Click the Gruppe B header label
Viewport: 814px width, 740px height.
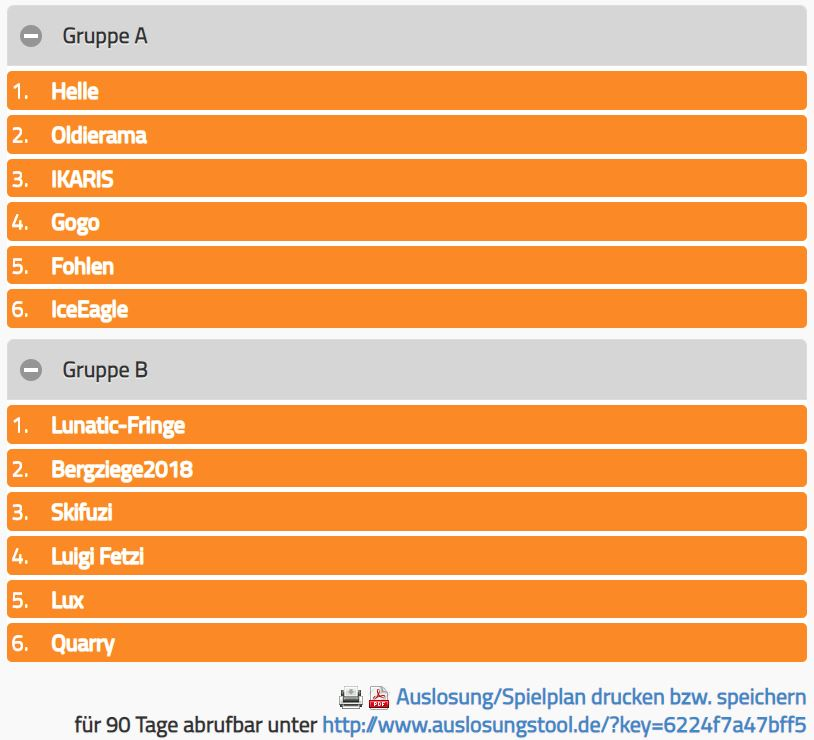105,370
